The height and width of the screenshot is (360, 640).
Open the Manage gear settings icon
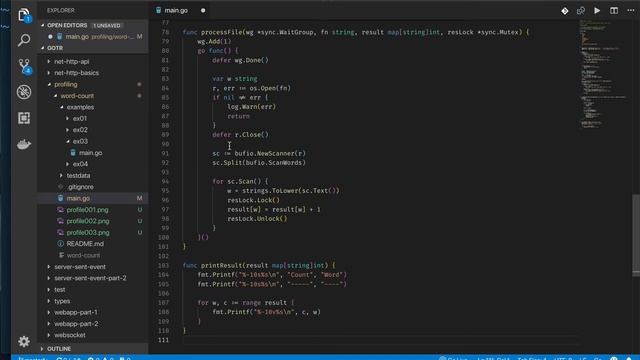click(24, 341)
